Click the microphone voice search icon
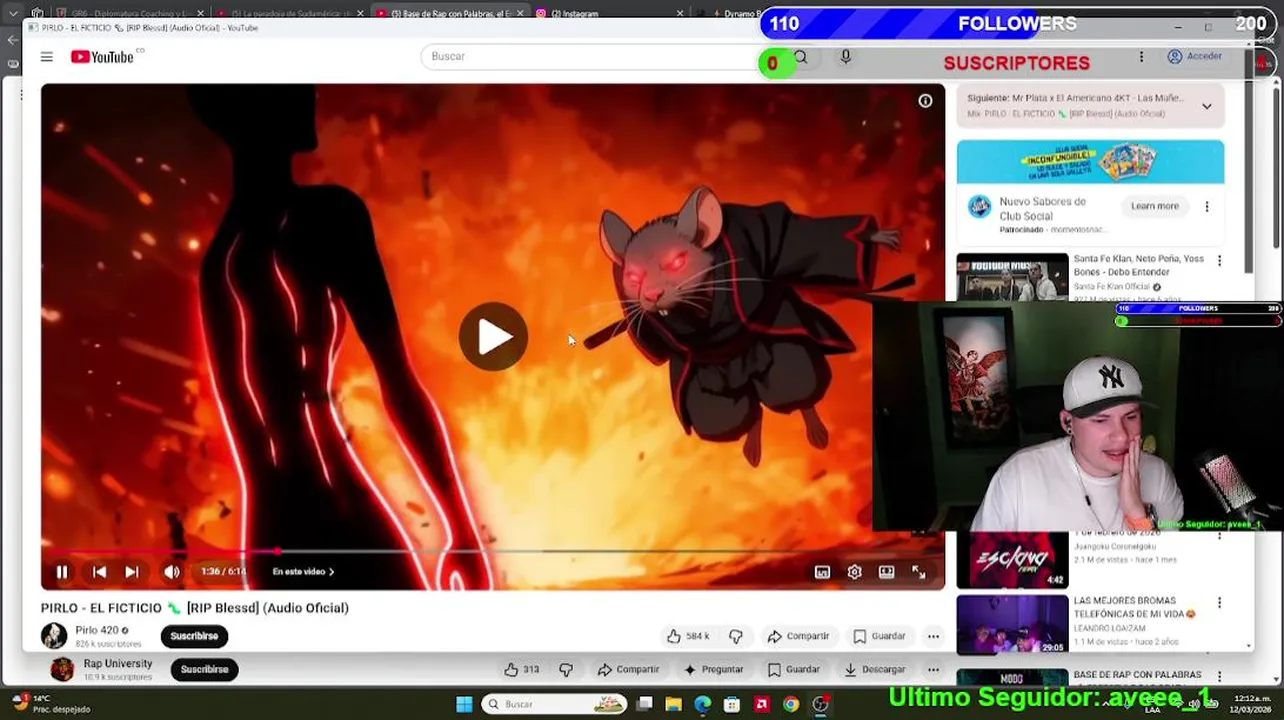This screenshot has width=1284, height=720. coord(846,57)
